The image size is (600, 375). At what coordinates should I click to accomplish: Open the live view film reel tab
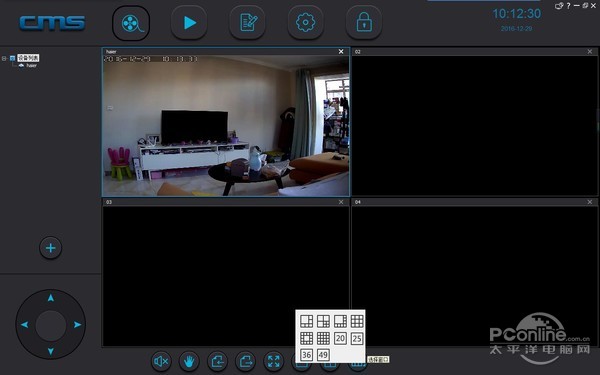point(131,23)
